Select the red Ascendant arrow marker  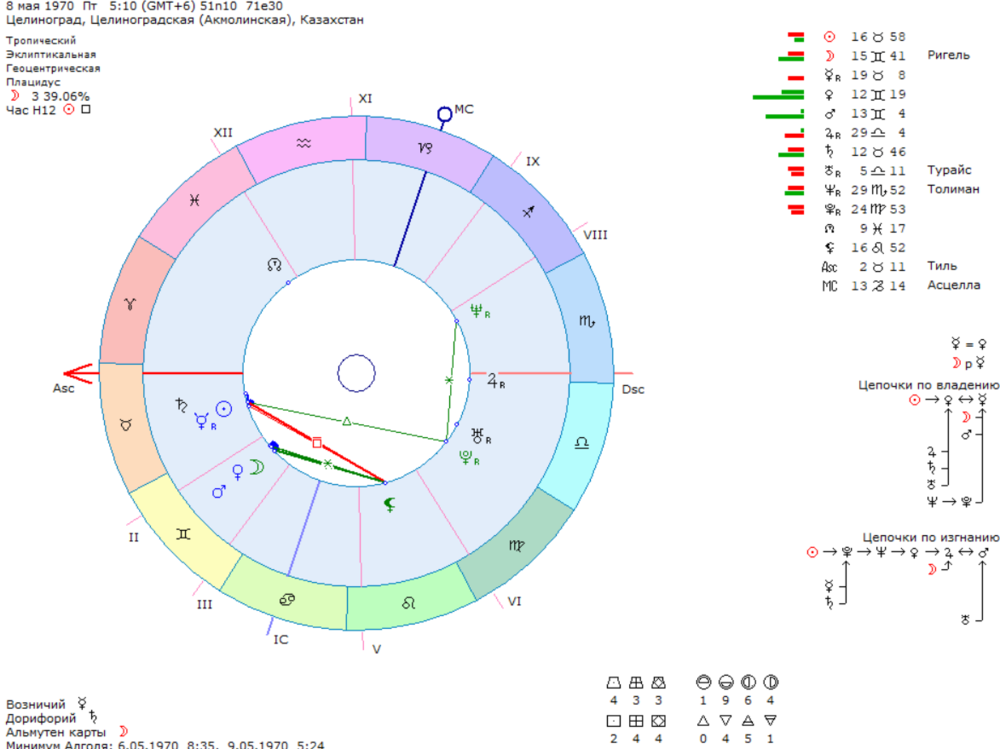pyautogui.click(x=78, y=373)
